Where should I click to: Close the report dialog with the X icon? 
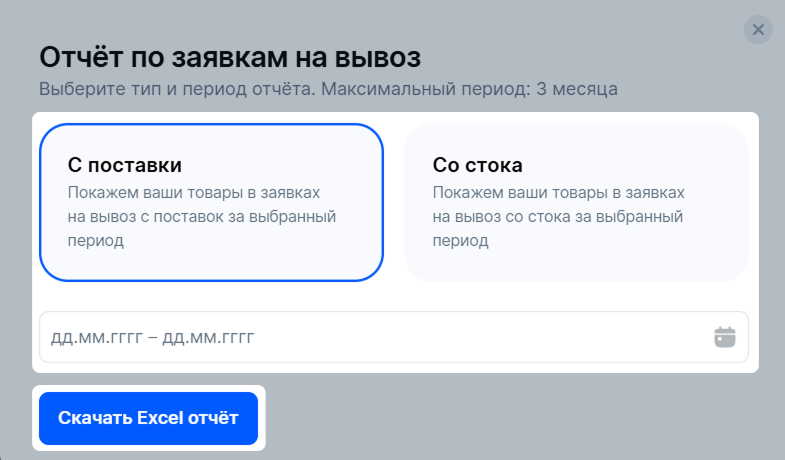click(x=758, y=30)
